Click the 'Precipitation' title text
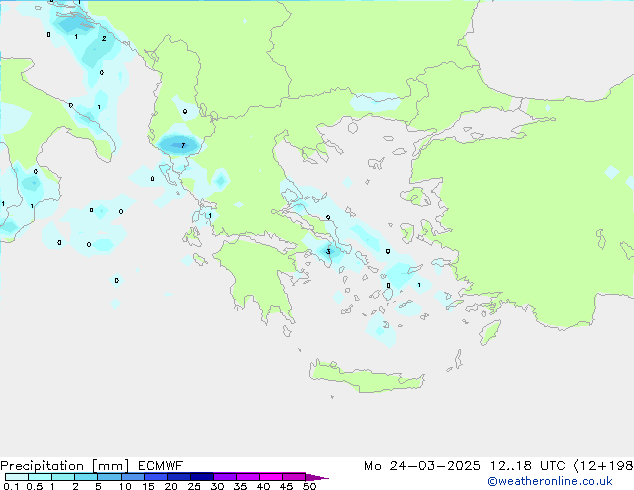Viewport: 634px width, 490px height. tap(42, 466)
